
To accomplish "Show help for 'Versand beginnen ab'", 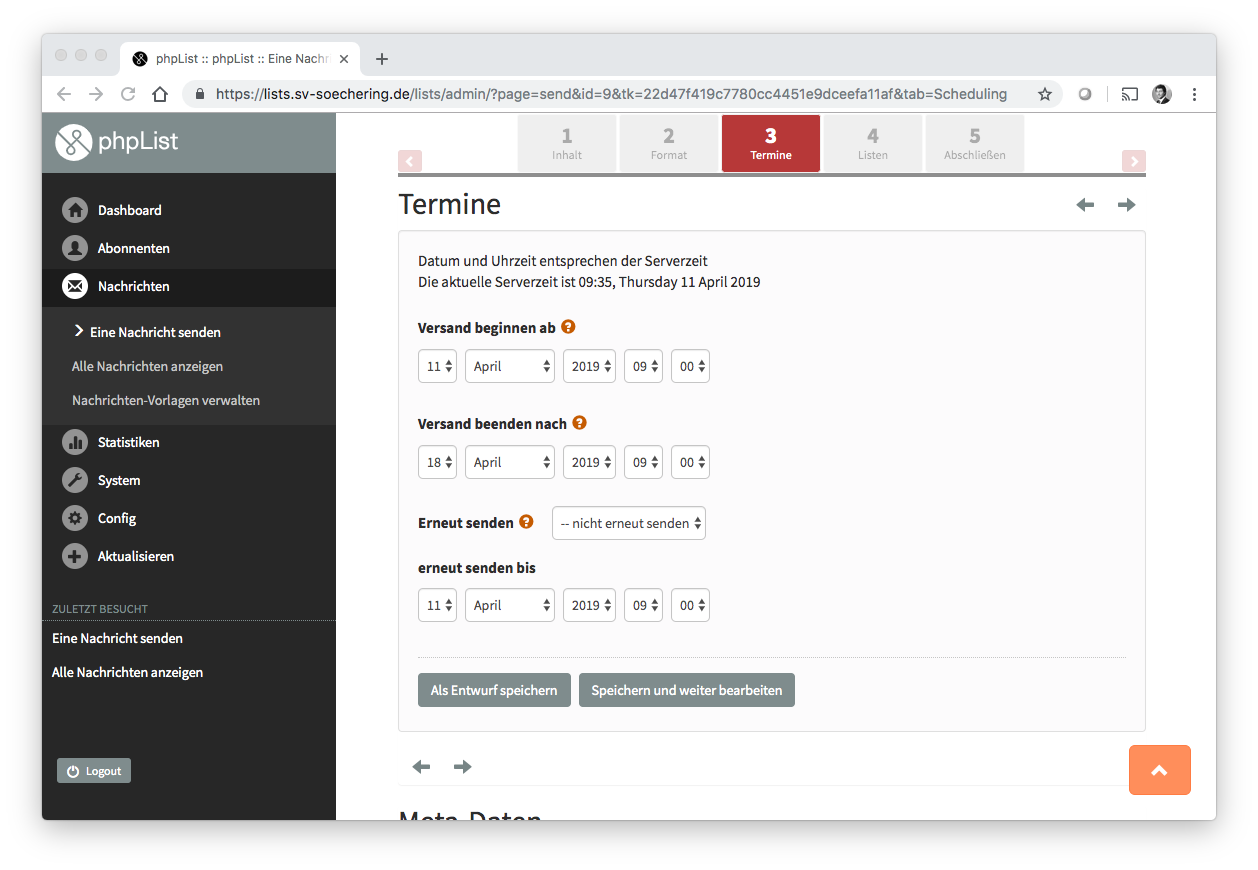I will [568, 327].
